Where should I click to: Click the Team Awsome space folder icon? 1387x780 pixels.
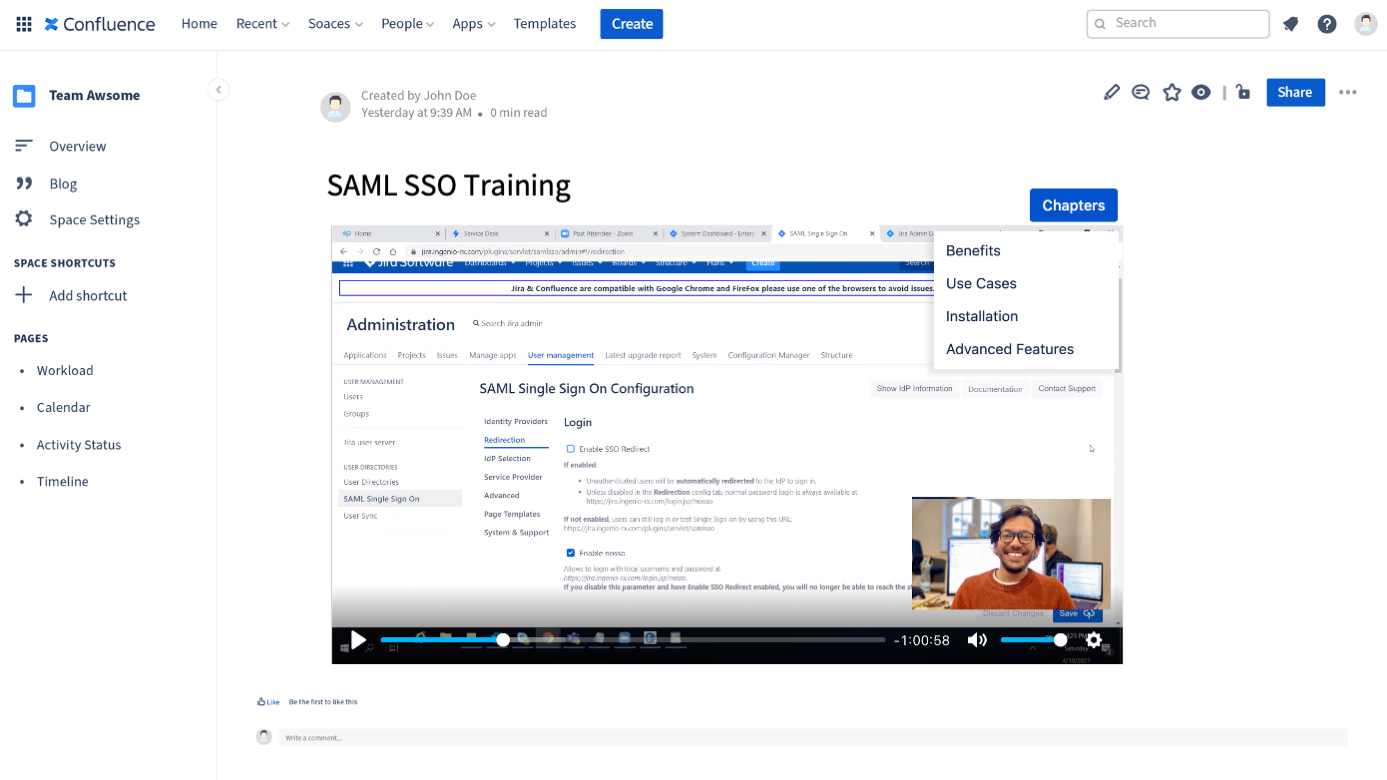pyautogui.click(x=24, y=96)
